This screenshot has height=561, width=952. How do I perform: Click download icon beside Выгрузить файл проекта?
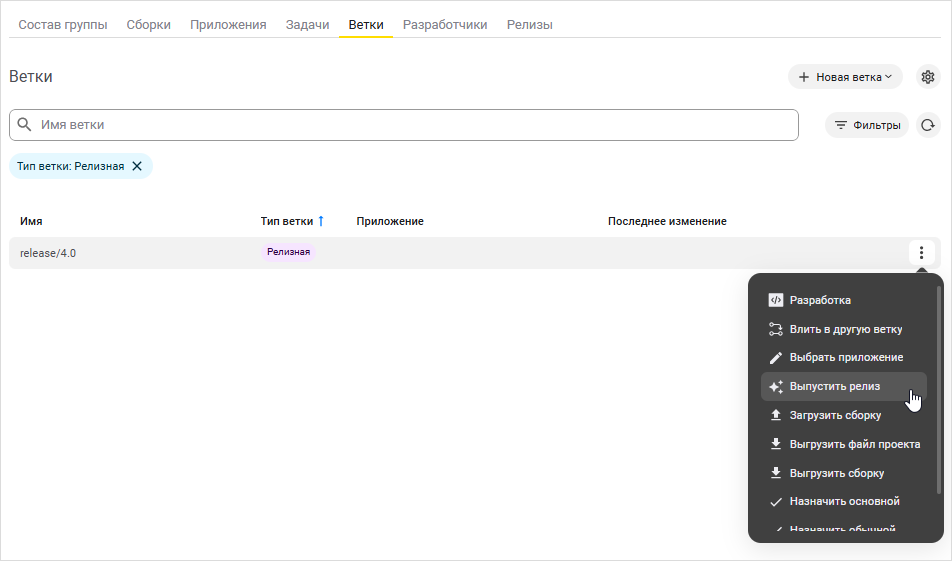pos(775,444)
